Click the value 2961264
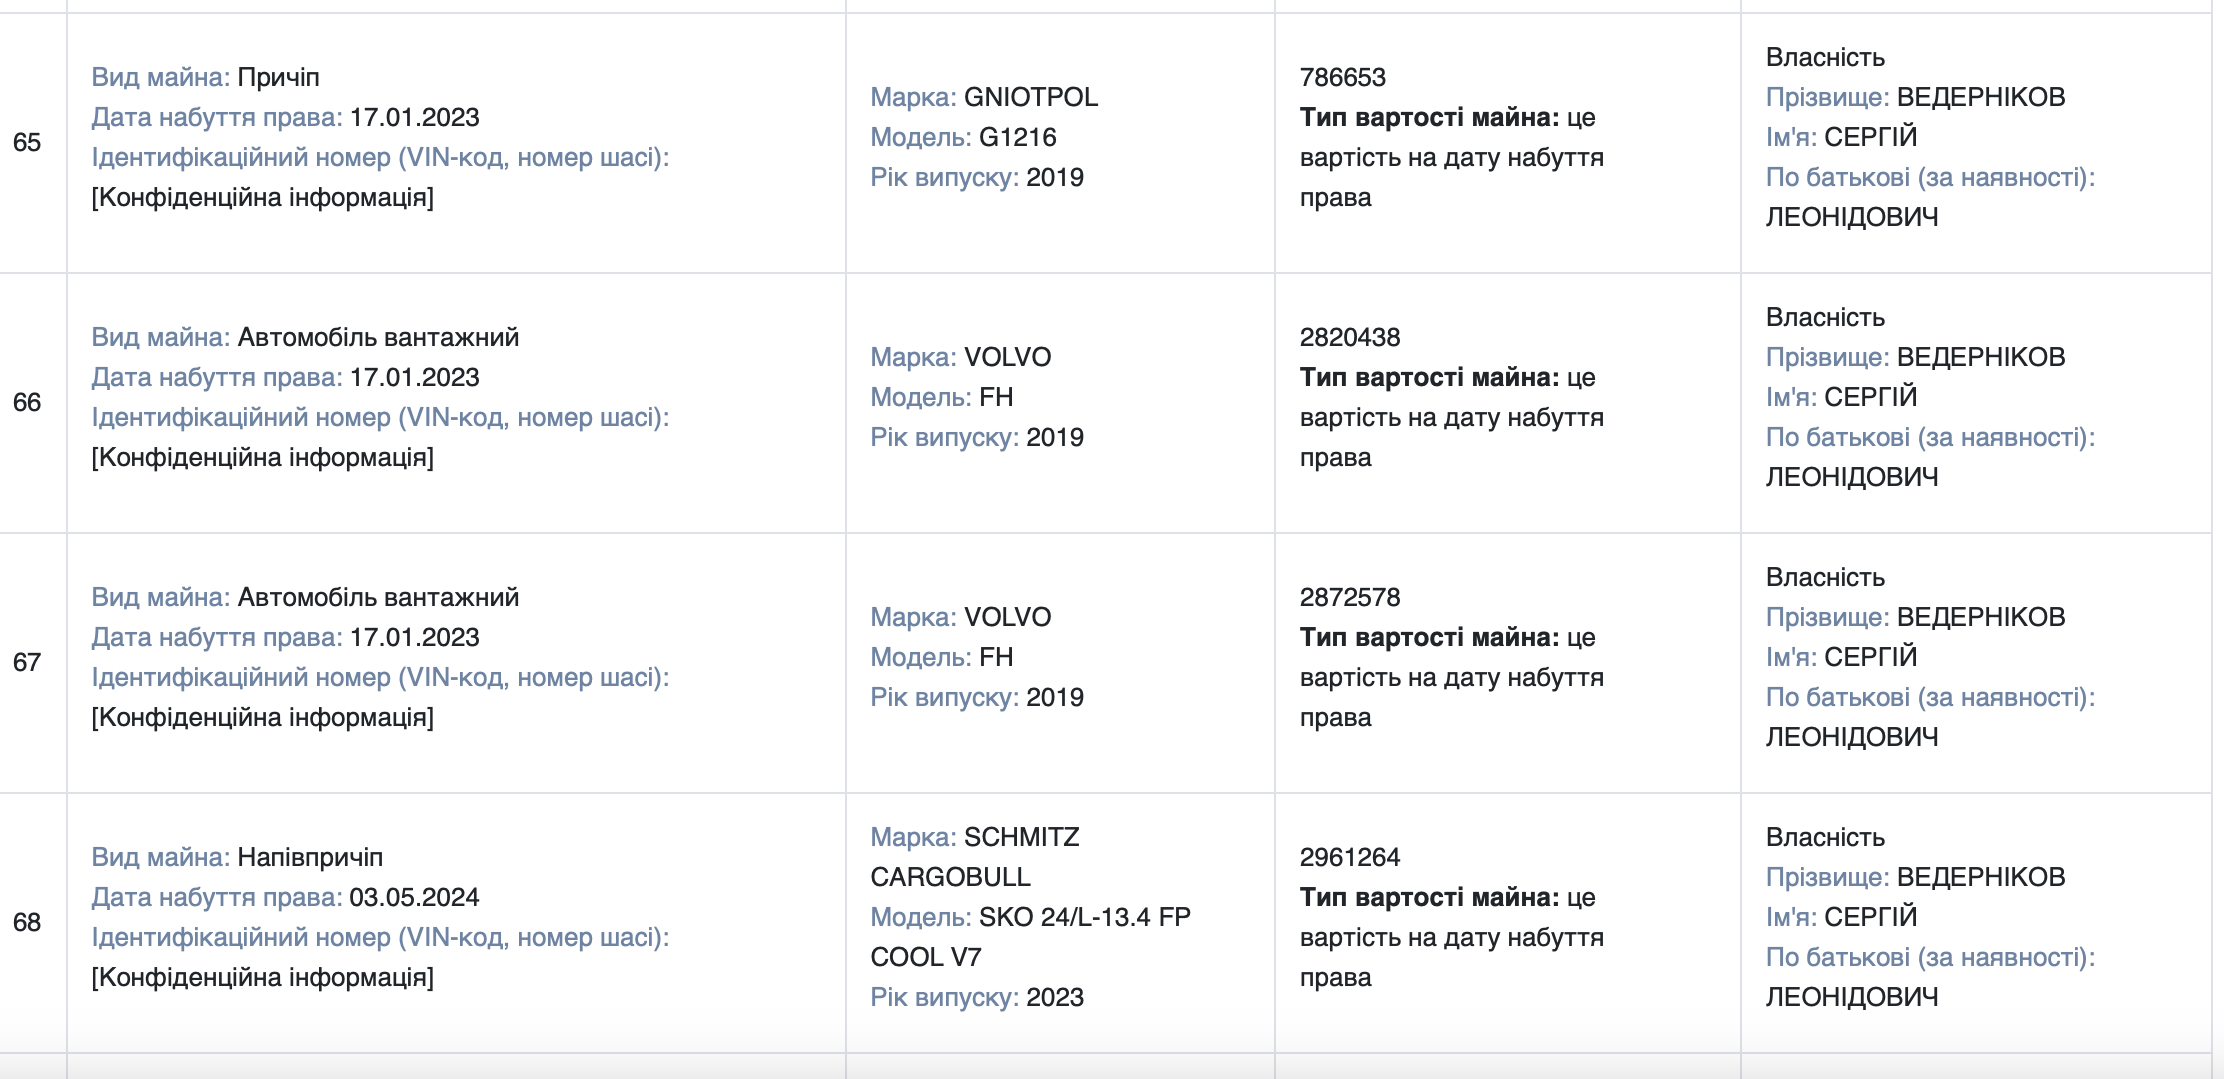 click(x=1350, y=857)
